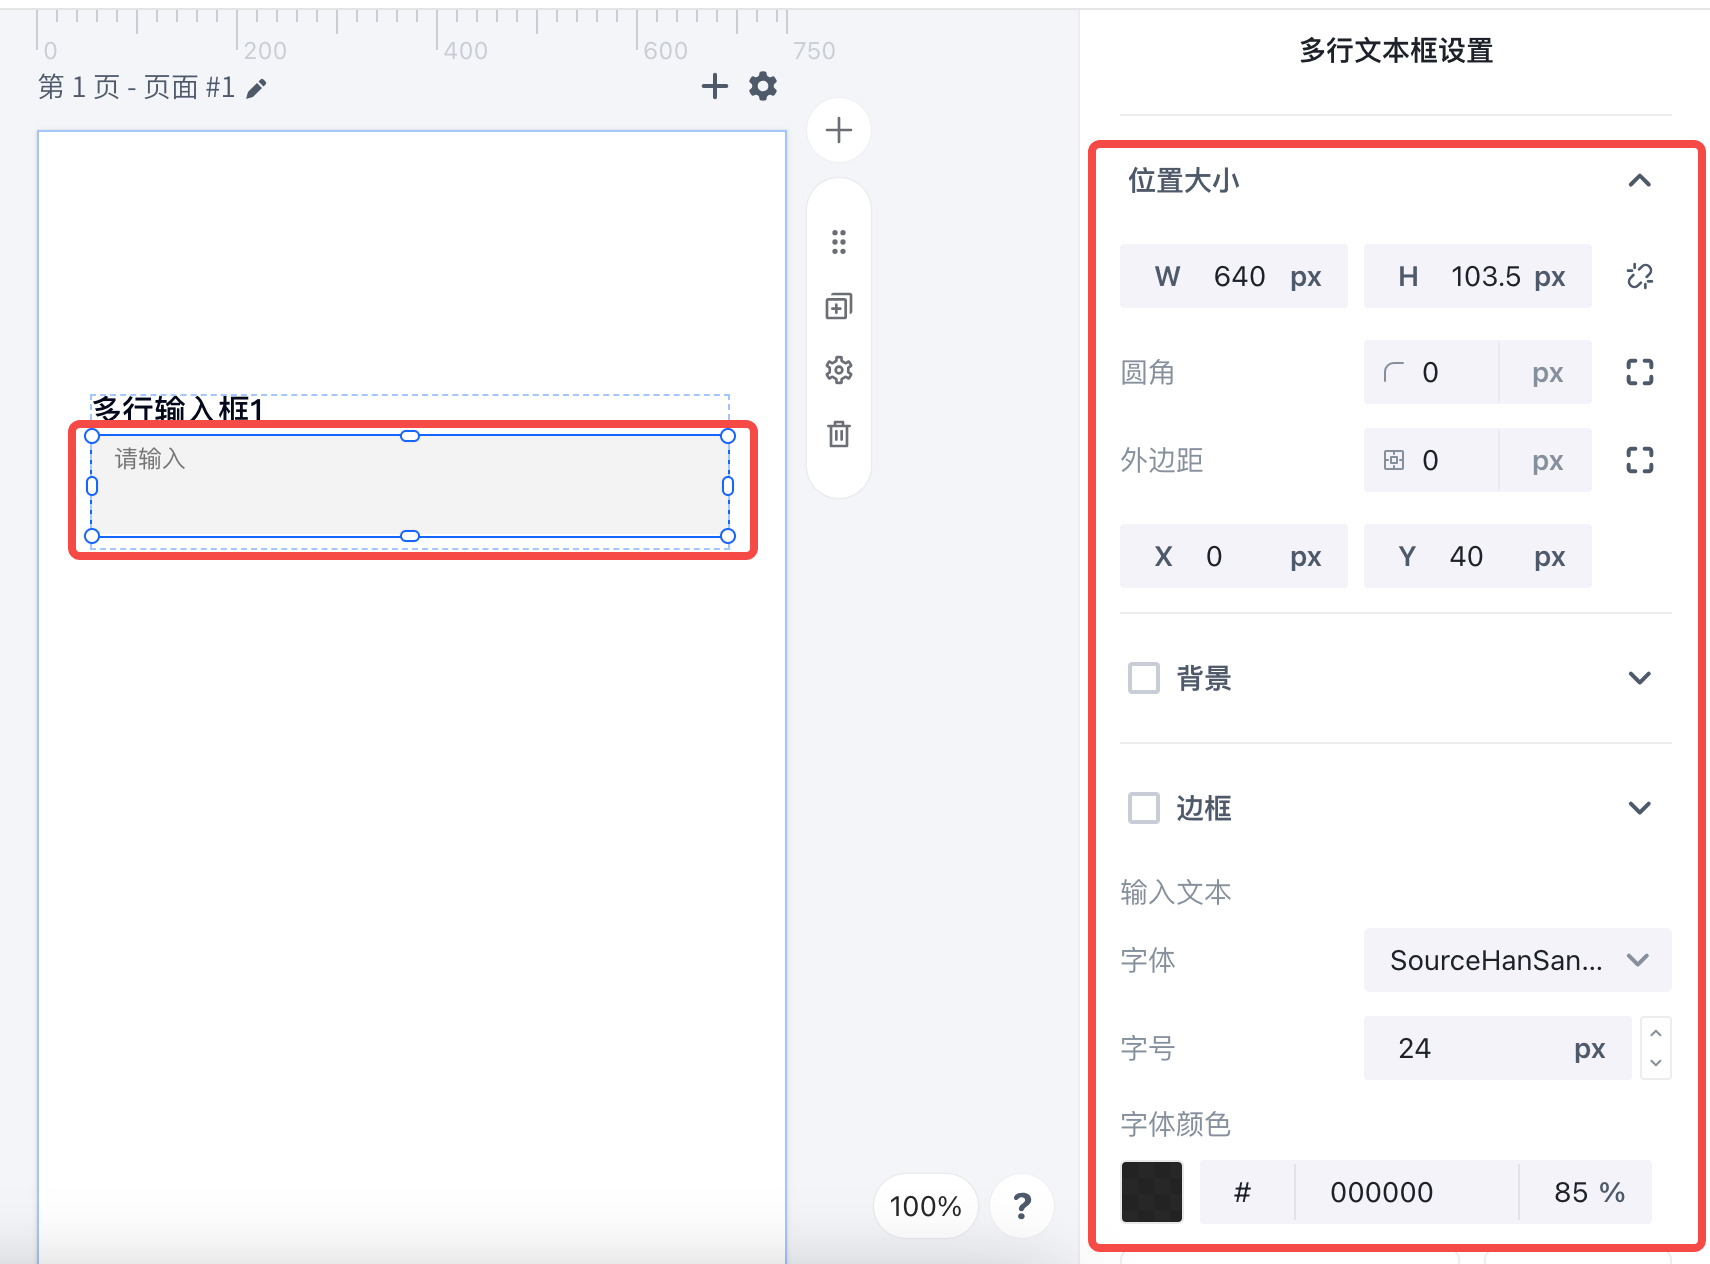Screen dimensions: 1710x1264
Task: Click the 多行文本框设置 panel title
Action: point(1396,51)
